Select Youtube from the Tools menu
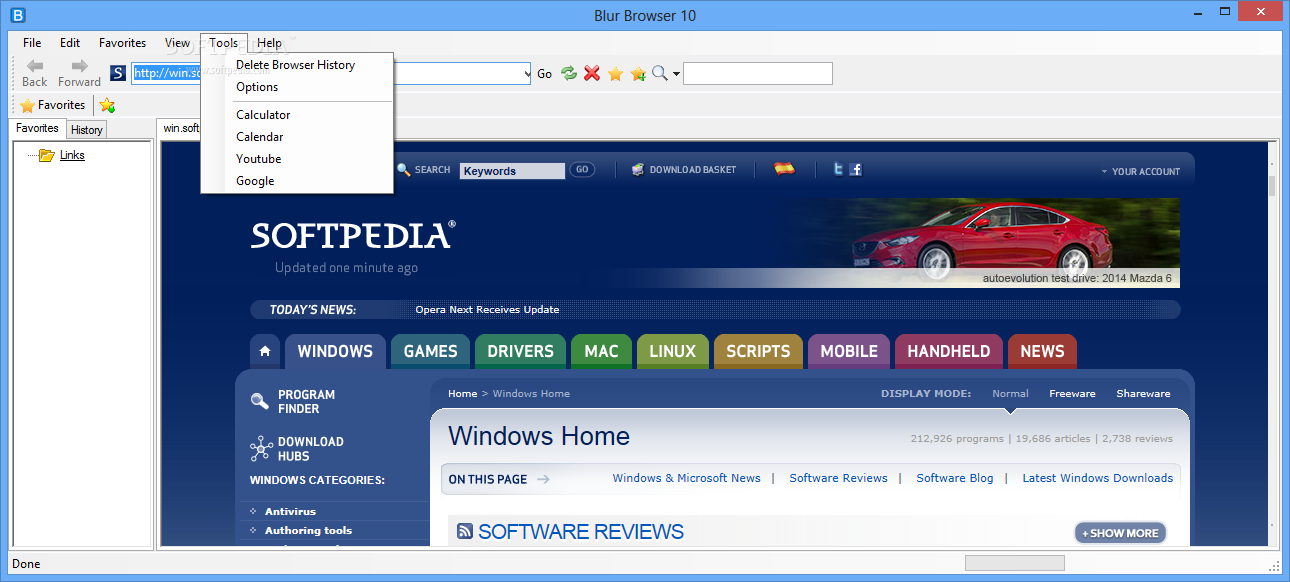Viewport: 1290px width, 582px height. pyautogui.click(x=297, y=159)
